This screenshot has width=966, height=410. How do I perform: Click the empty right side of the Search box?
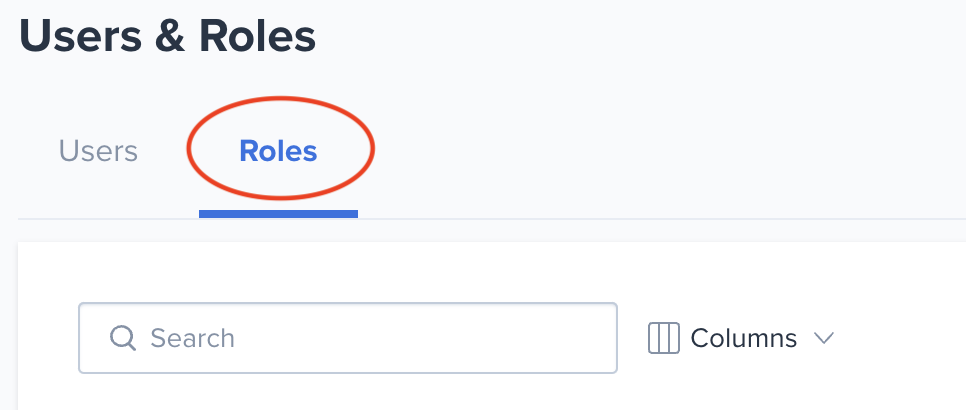[431, 338]
